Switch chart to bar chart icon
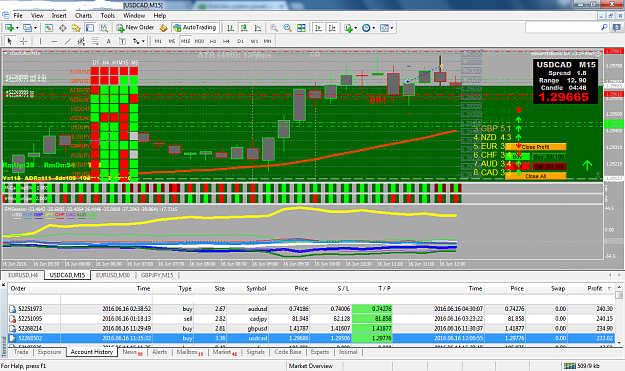The image size is (625, 371). pyautogui.click(x=230, y=28)
